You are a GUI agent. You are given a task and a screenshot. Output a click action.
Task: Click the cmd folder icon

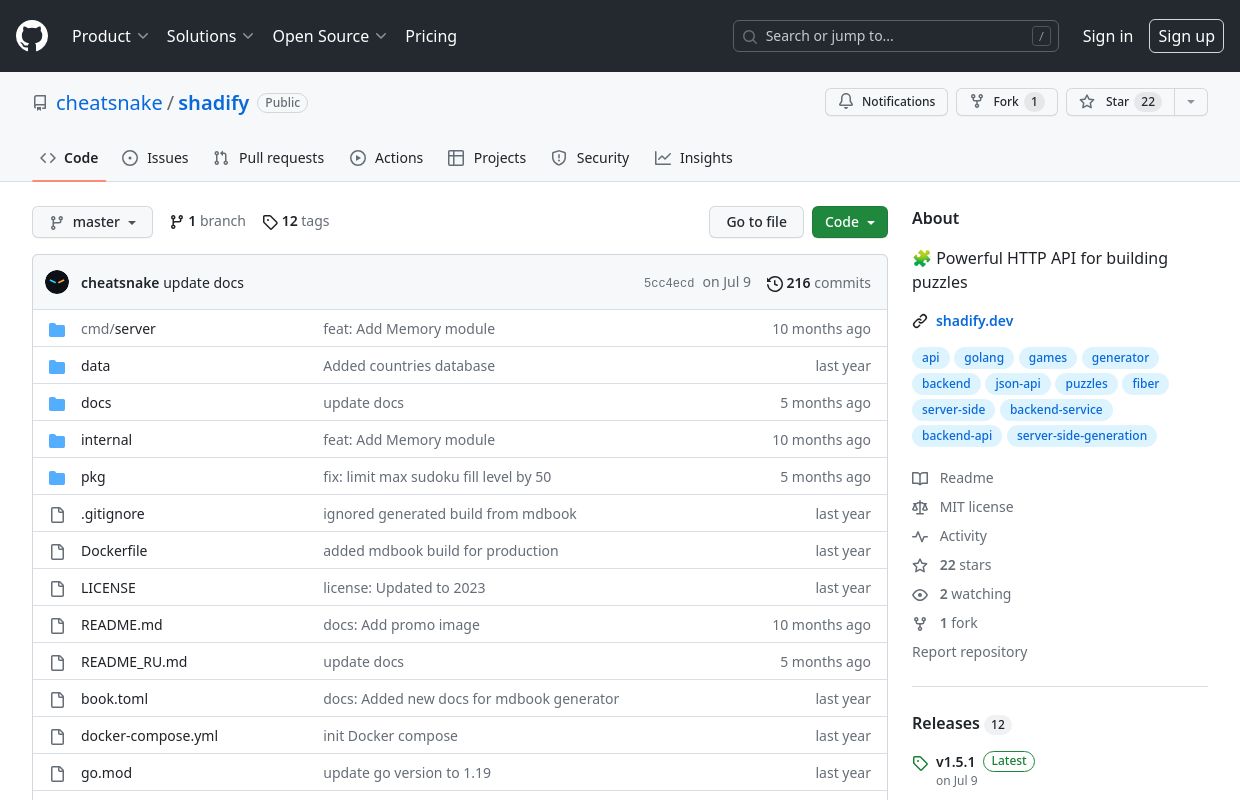pos(57,329)
